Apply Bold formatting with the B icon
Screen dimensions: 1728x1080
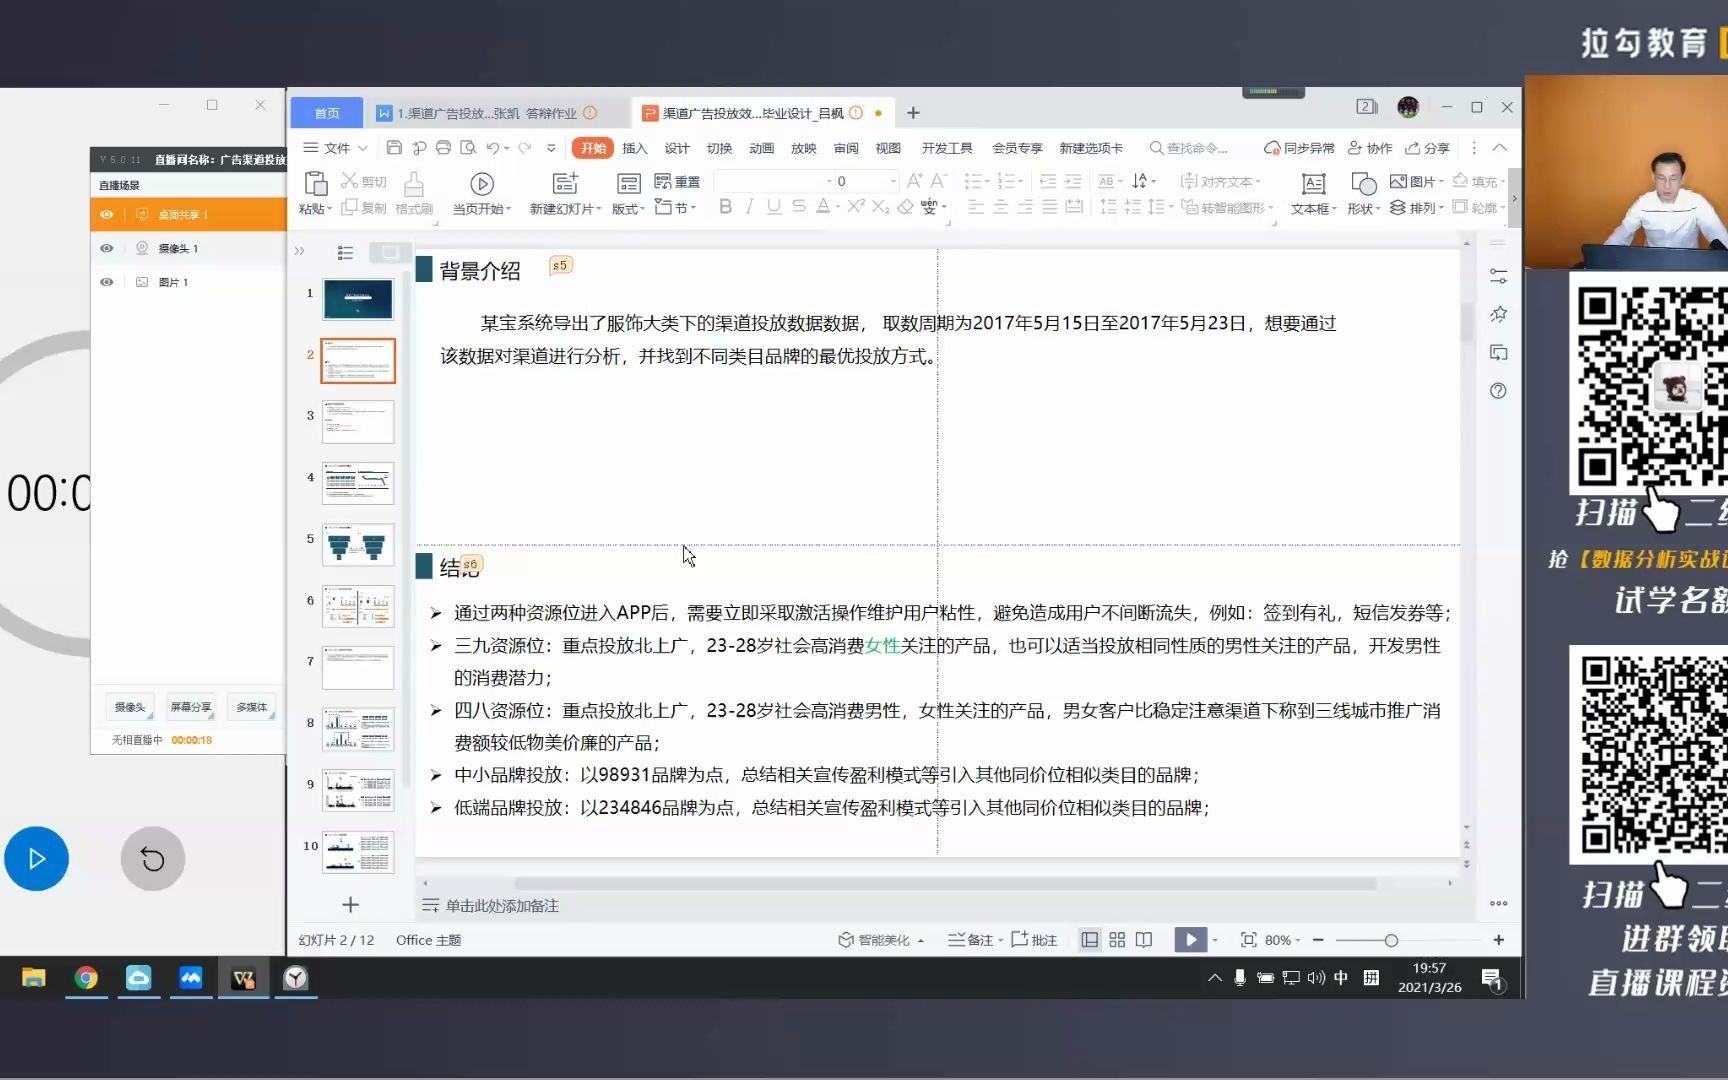coord(726,207)
